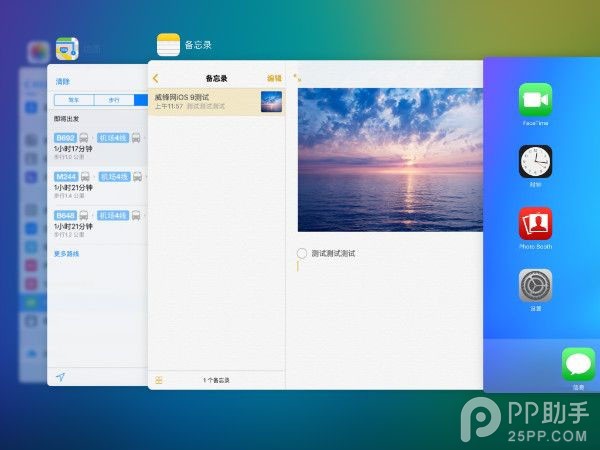Go back with the Notes yellow chevron

[155, 78]
